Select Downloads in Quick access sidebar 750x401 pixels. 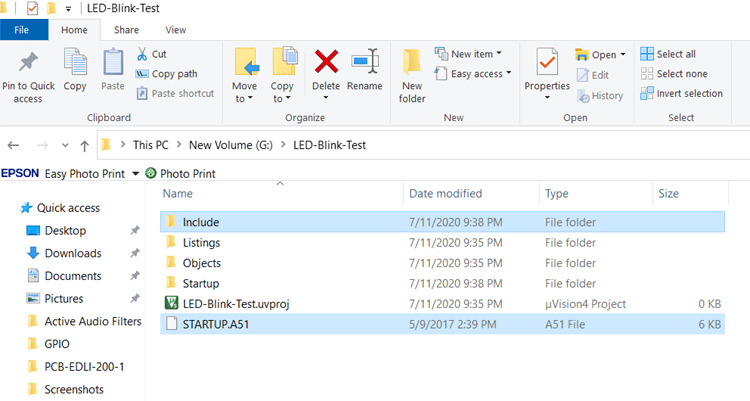click(x=72, y=253)
